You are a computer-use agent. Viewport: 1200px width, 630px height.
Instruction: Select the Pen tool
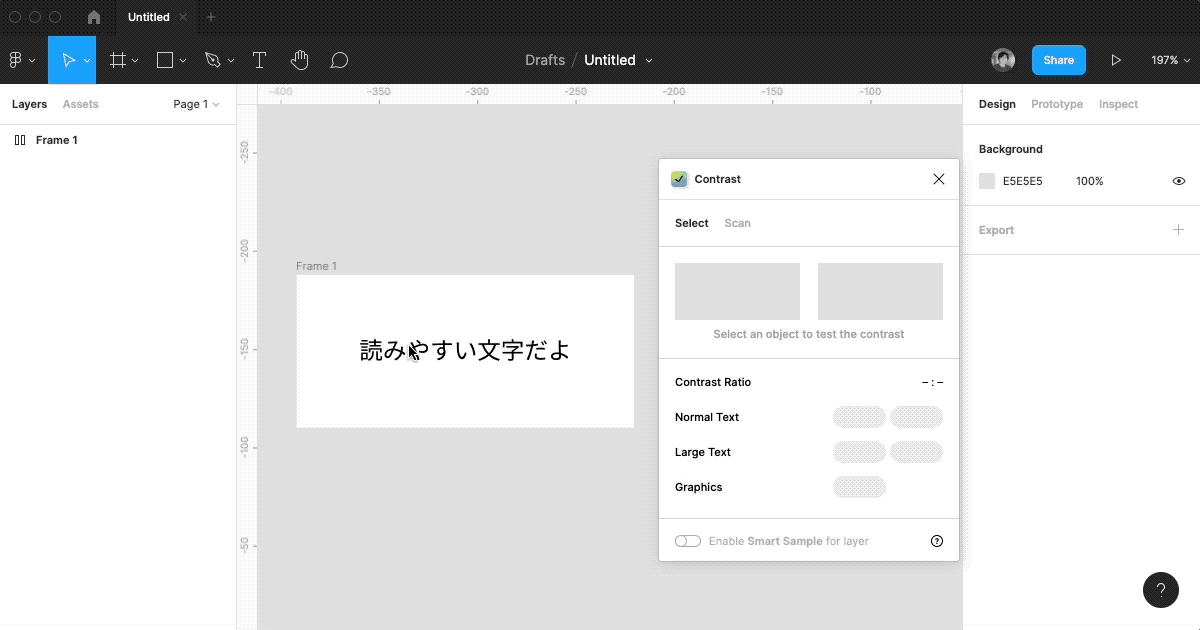pyautogui.click(x=212, y=60)
